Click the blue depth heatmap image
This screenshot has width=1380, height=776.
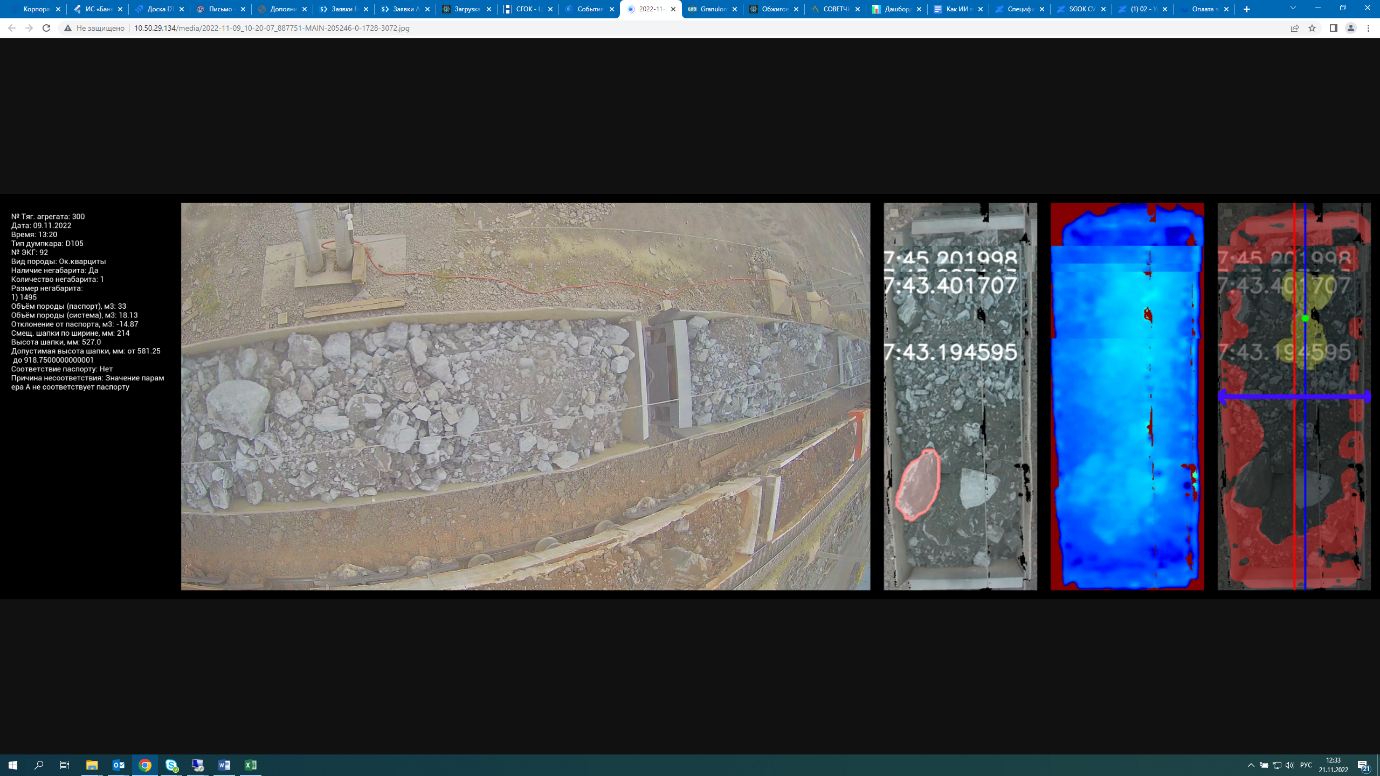[1126, 396]
